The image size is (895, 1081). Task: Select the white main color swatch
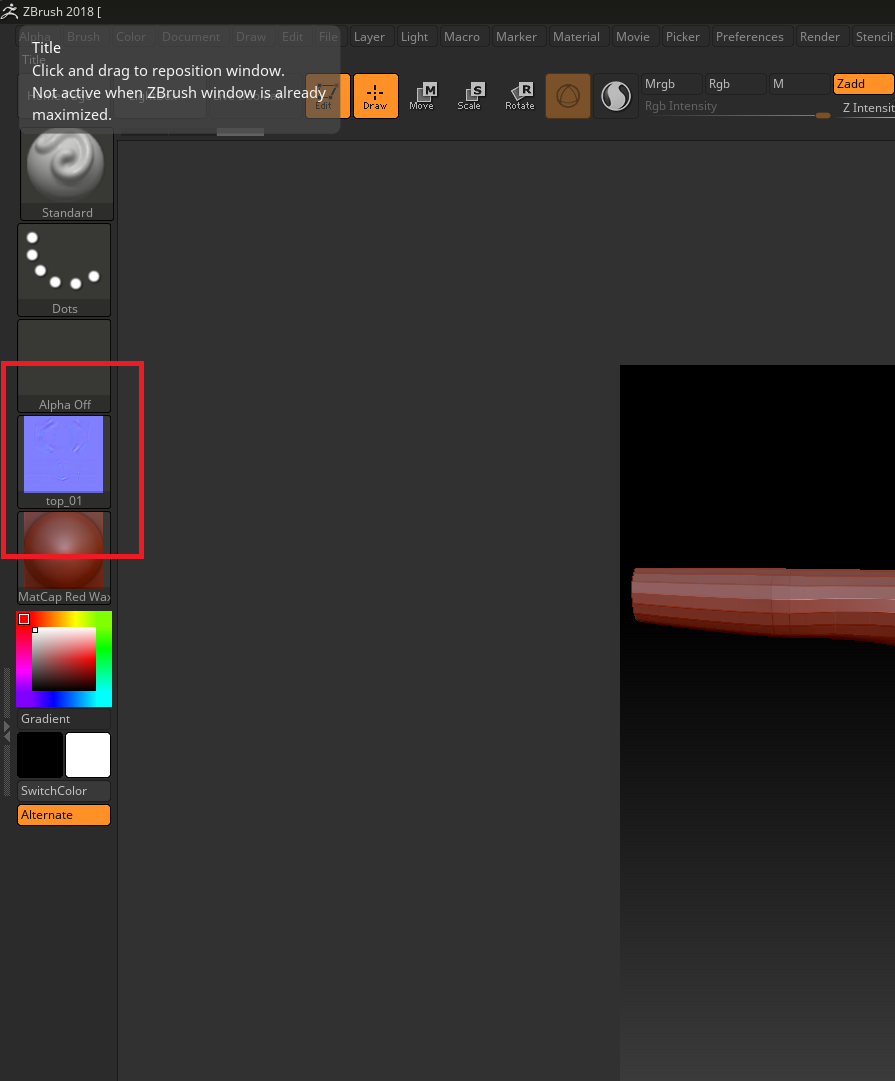pos(88,755)
